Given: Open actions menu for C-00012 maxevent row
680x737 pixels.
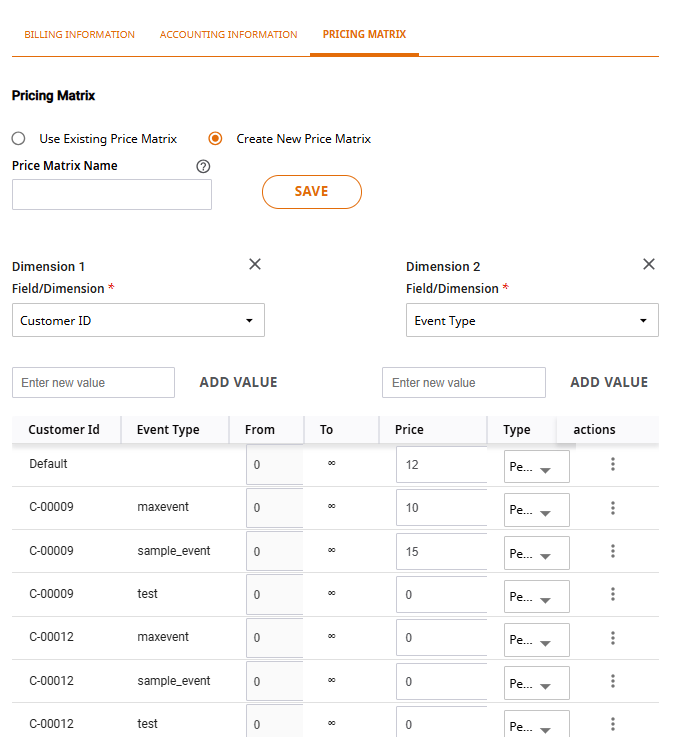Looking at the screenshot, I should pos(613,638).
